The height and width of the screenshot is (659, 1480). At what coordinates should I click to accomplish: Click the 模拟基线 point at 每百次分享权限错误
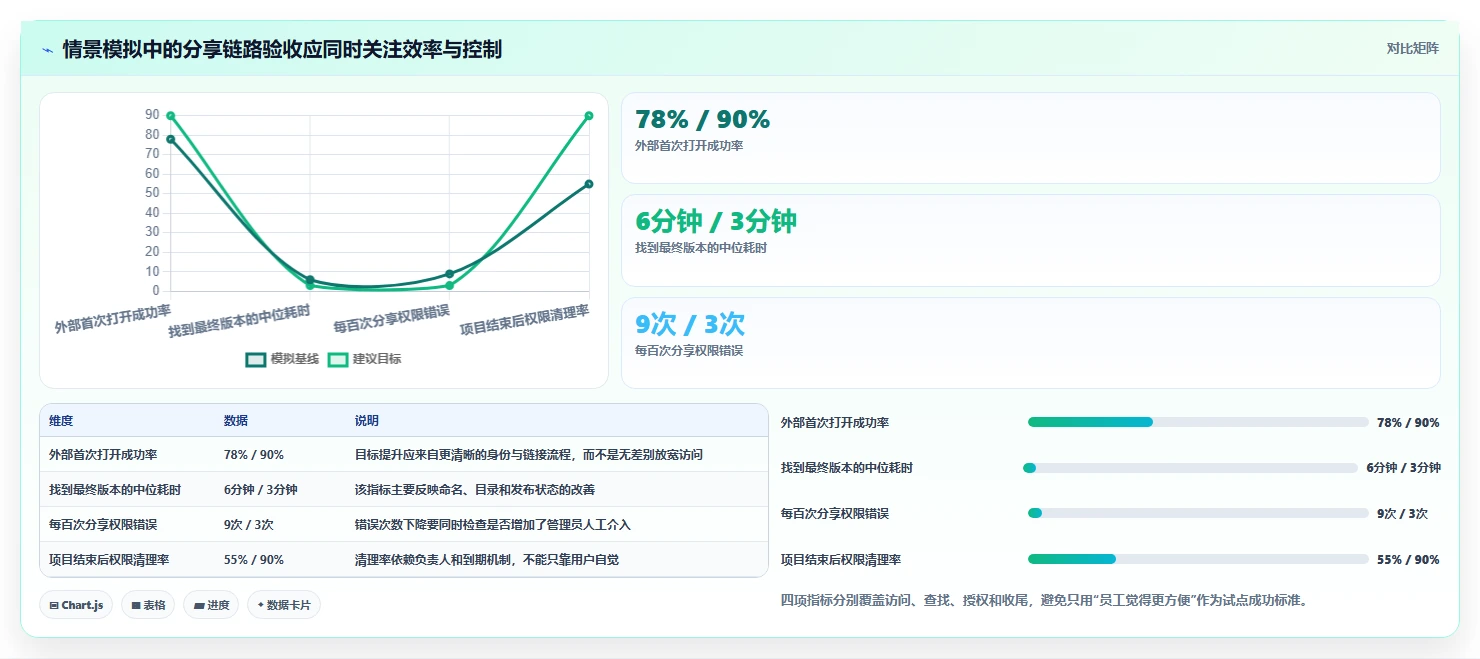[x=450, y=274]
